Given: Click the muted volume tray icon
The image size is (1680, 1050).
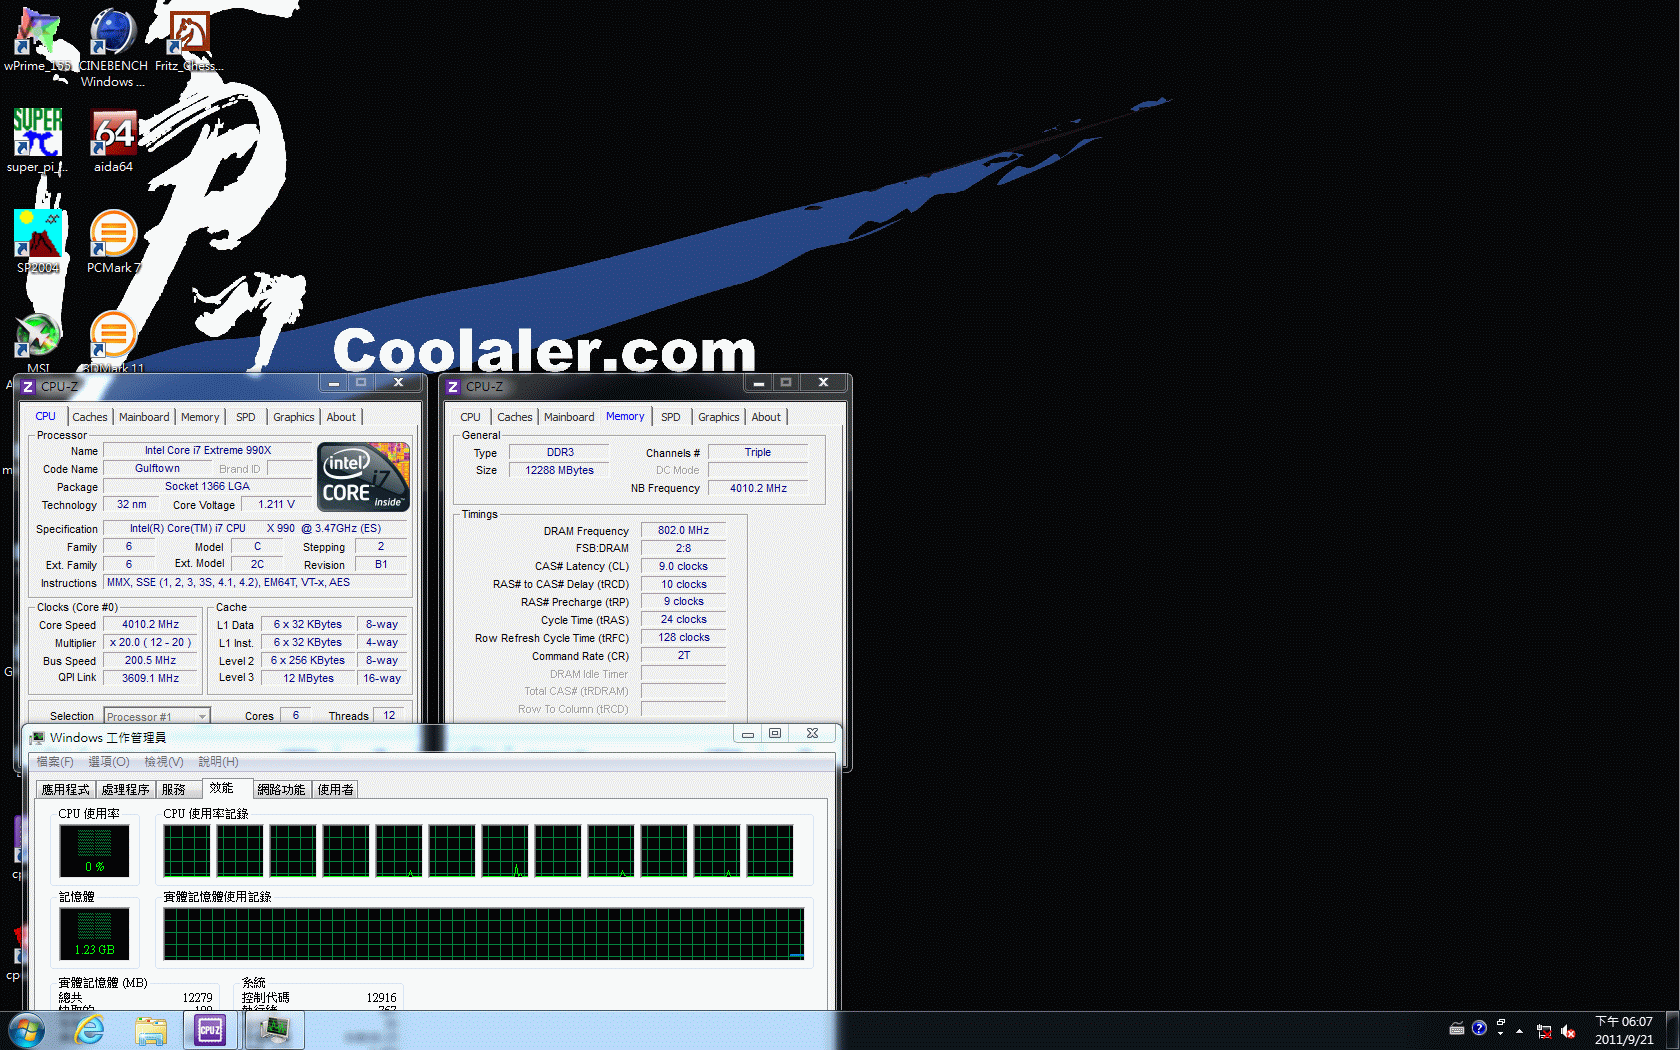Looking at the screenshot, I should (x=1568, y=1031).
